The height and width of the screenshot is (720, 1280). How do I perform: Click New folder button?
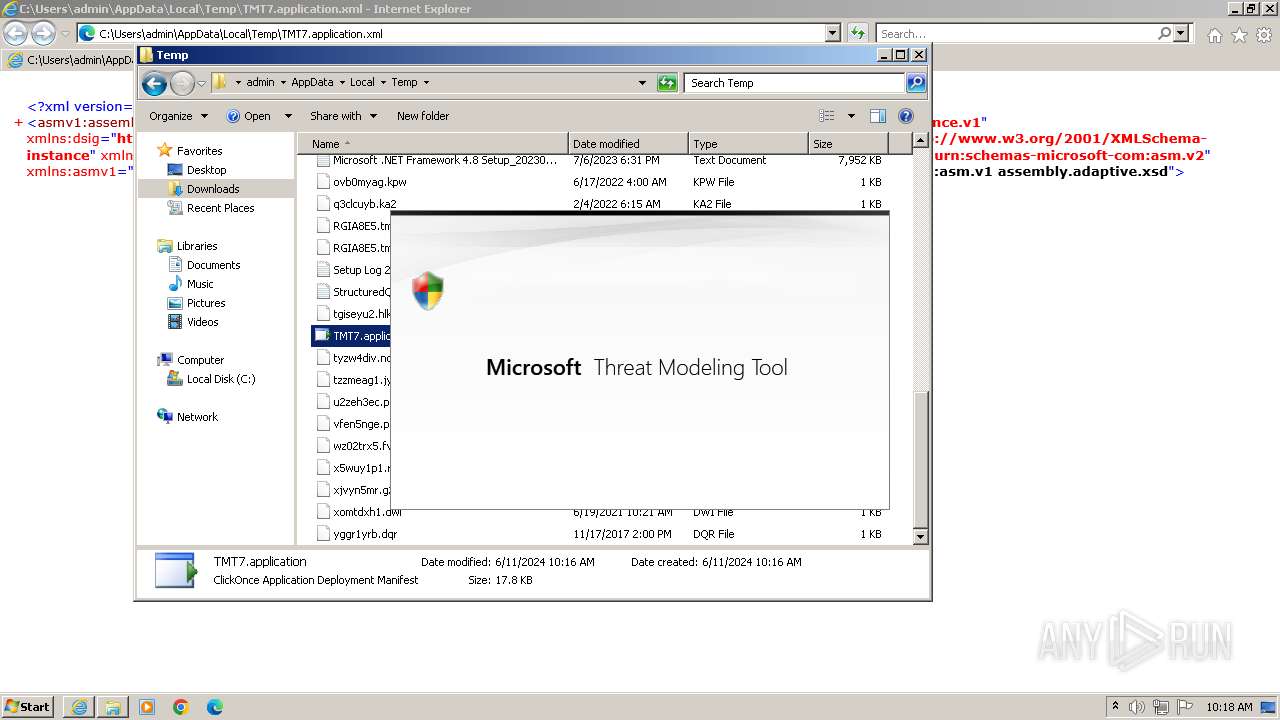[x=423, y=116]
